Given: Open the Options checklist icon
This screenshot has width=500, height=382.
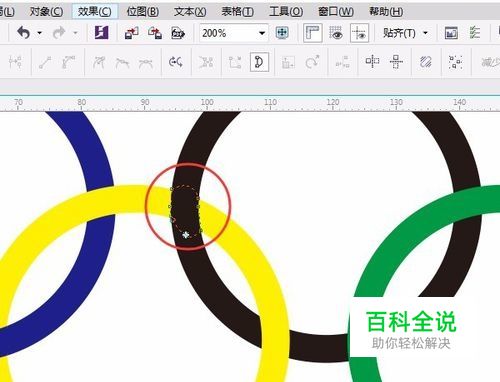Looking at the screenshot, I should tap(475, 33).
